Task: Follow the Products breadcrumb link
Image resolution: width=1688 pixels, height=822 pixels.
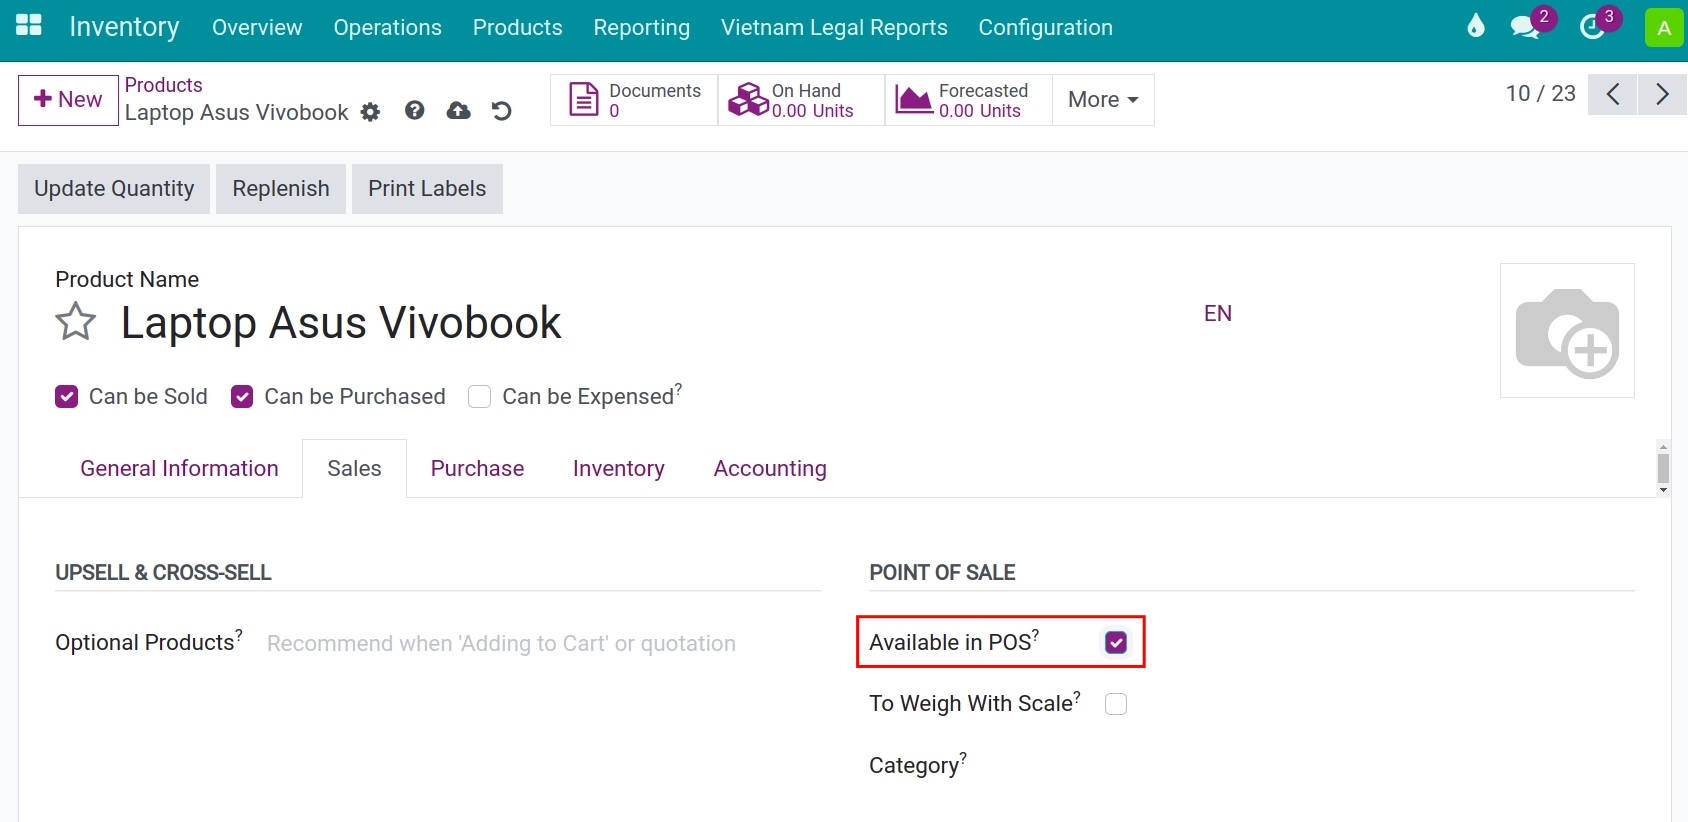Action: [164, 85]
